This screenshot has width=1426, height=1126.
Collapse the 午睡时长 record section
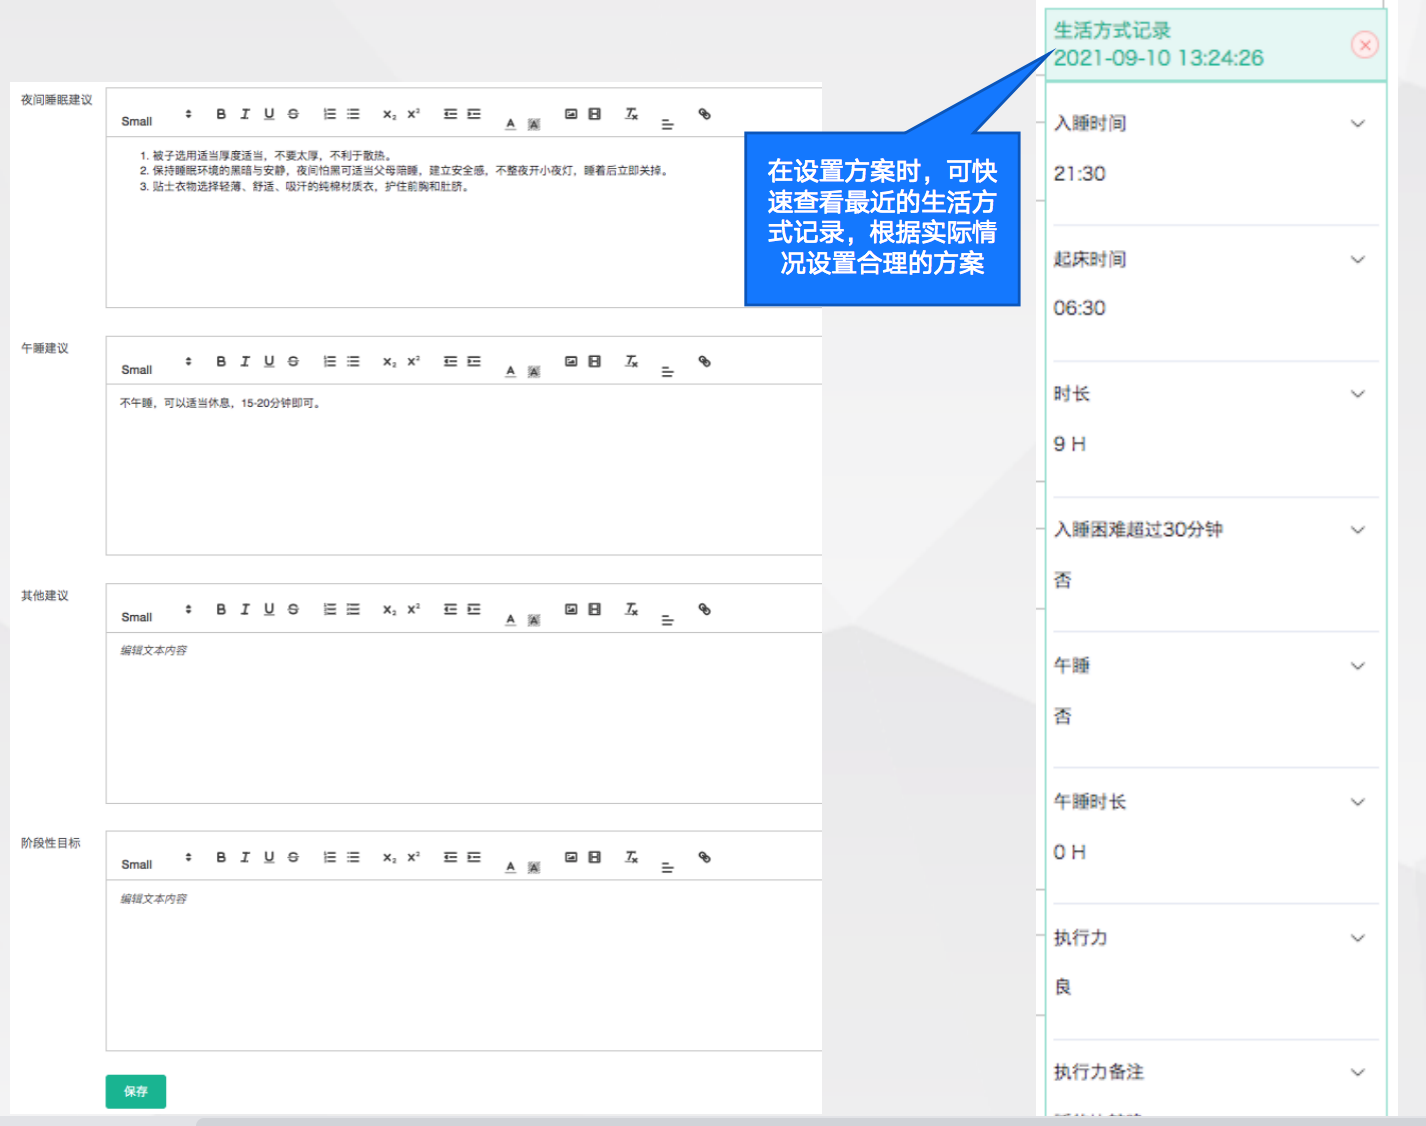click(1358, 802)
